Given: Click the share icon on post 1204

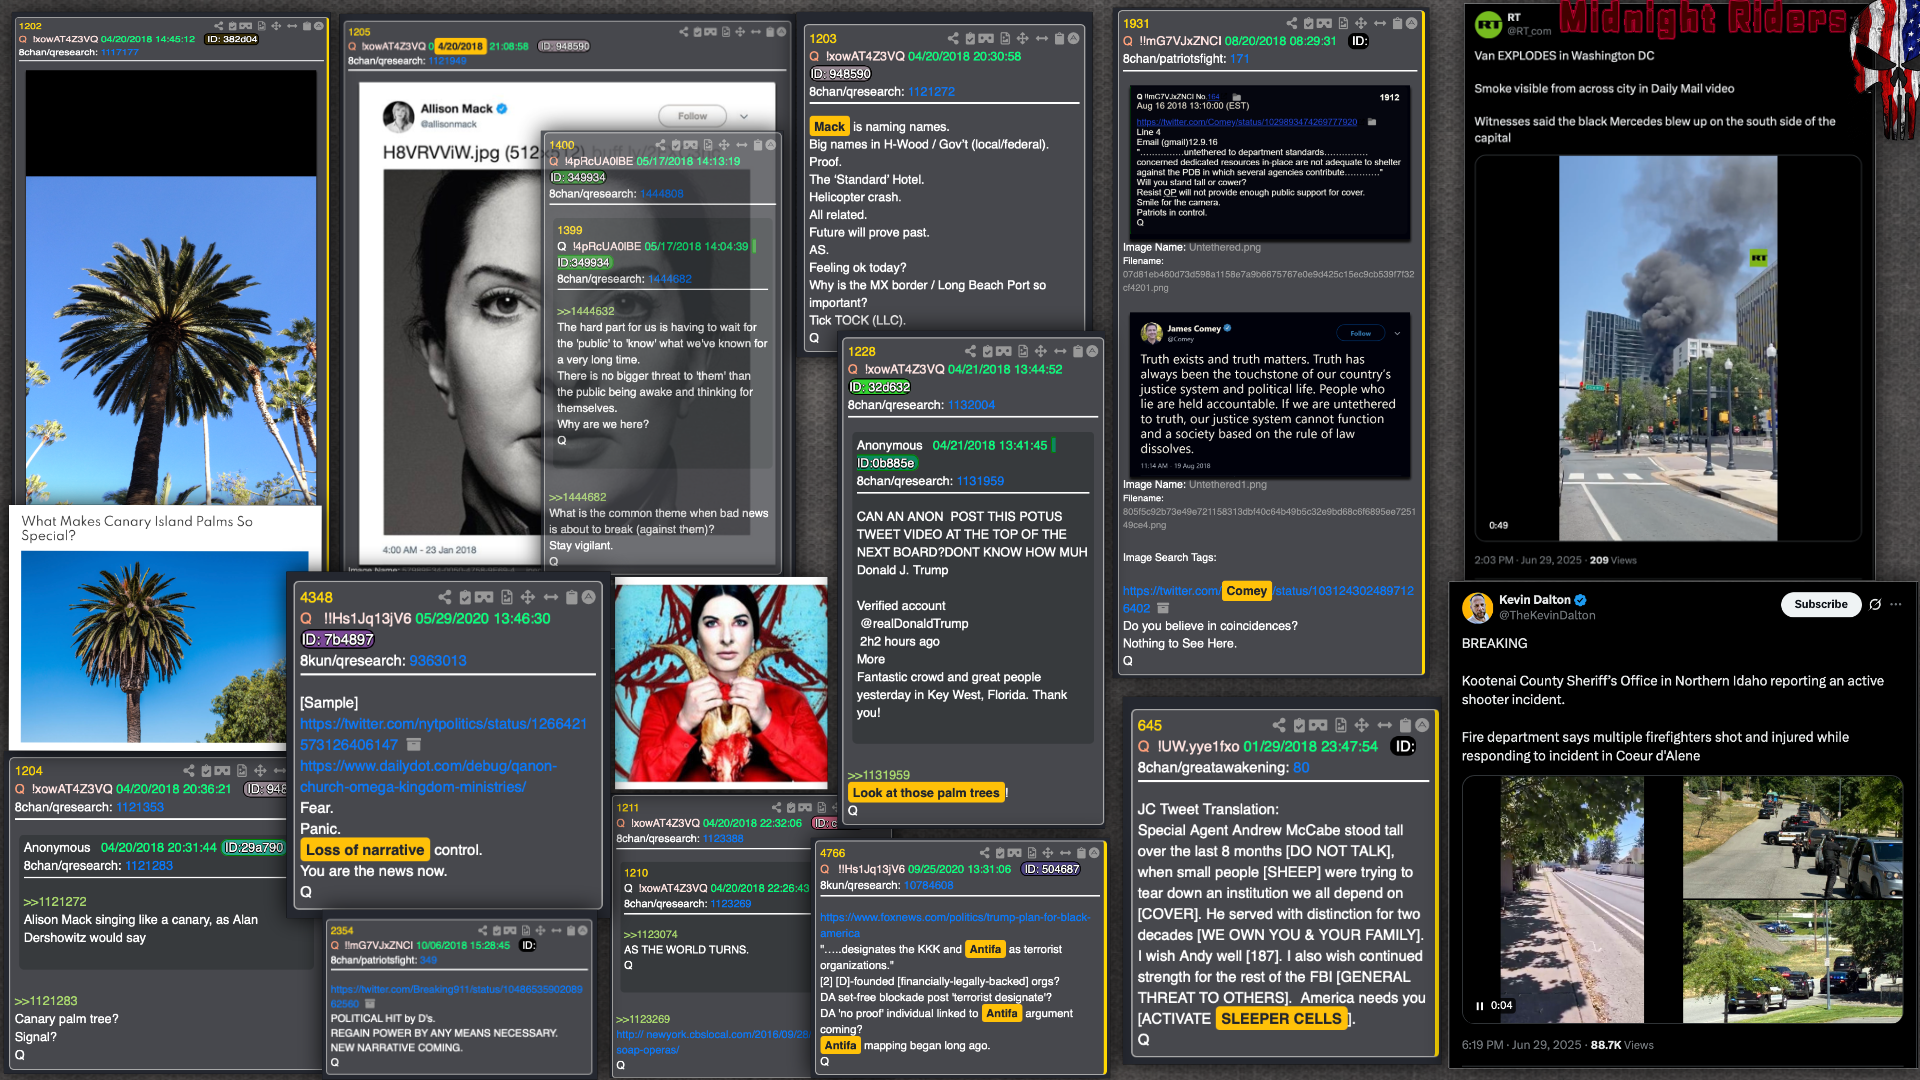Looking at the screenshot, I should (x=188, y=770).
